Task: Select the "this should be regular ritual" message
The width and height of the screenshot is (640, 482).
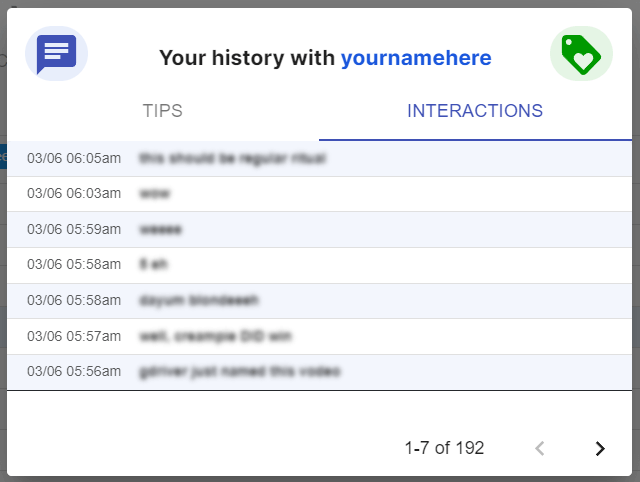Action: point(233,158)
